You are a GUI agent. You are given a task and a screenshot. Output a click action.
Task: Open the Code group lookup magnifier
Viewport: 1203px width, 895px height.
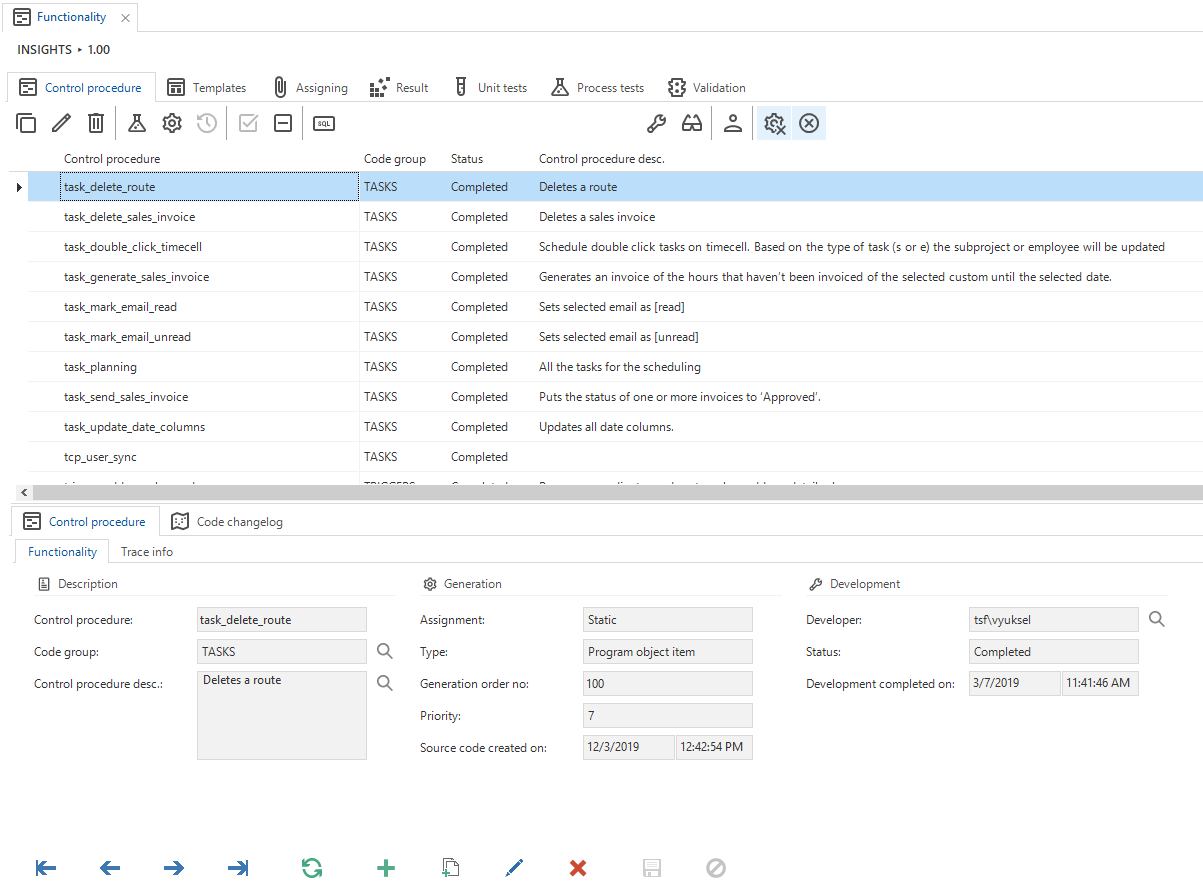pyautogui.click(x=385, y=652)
